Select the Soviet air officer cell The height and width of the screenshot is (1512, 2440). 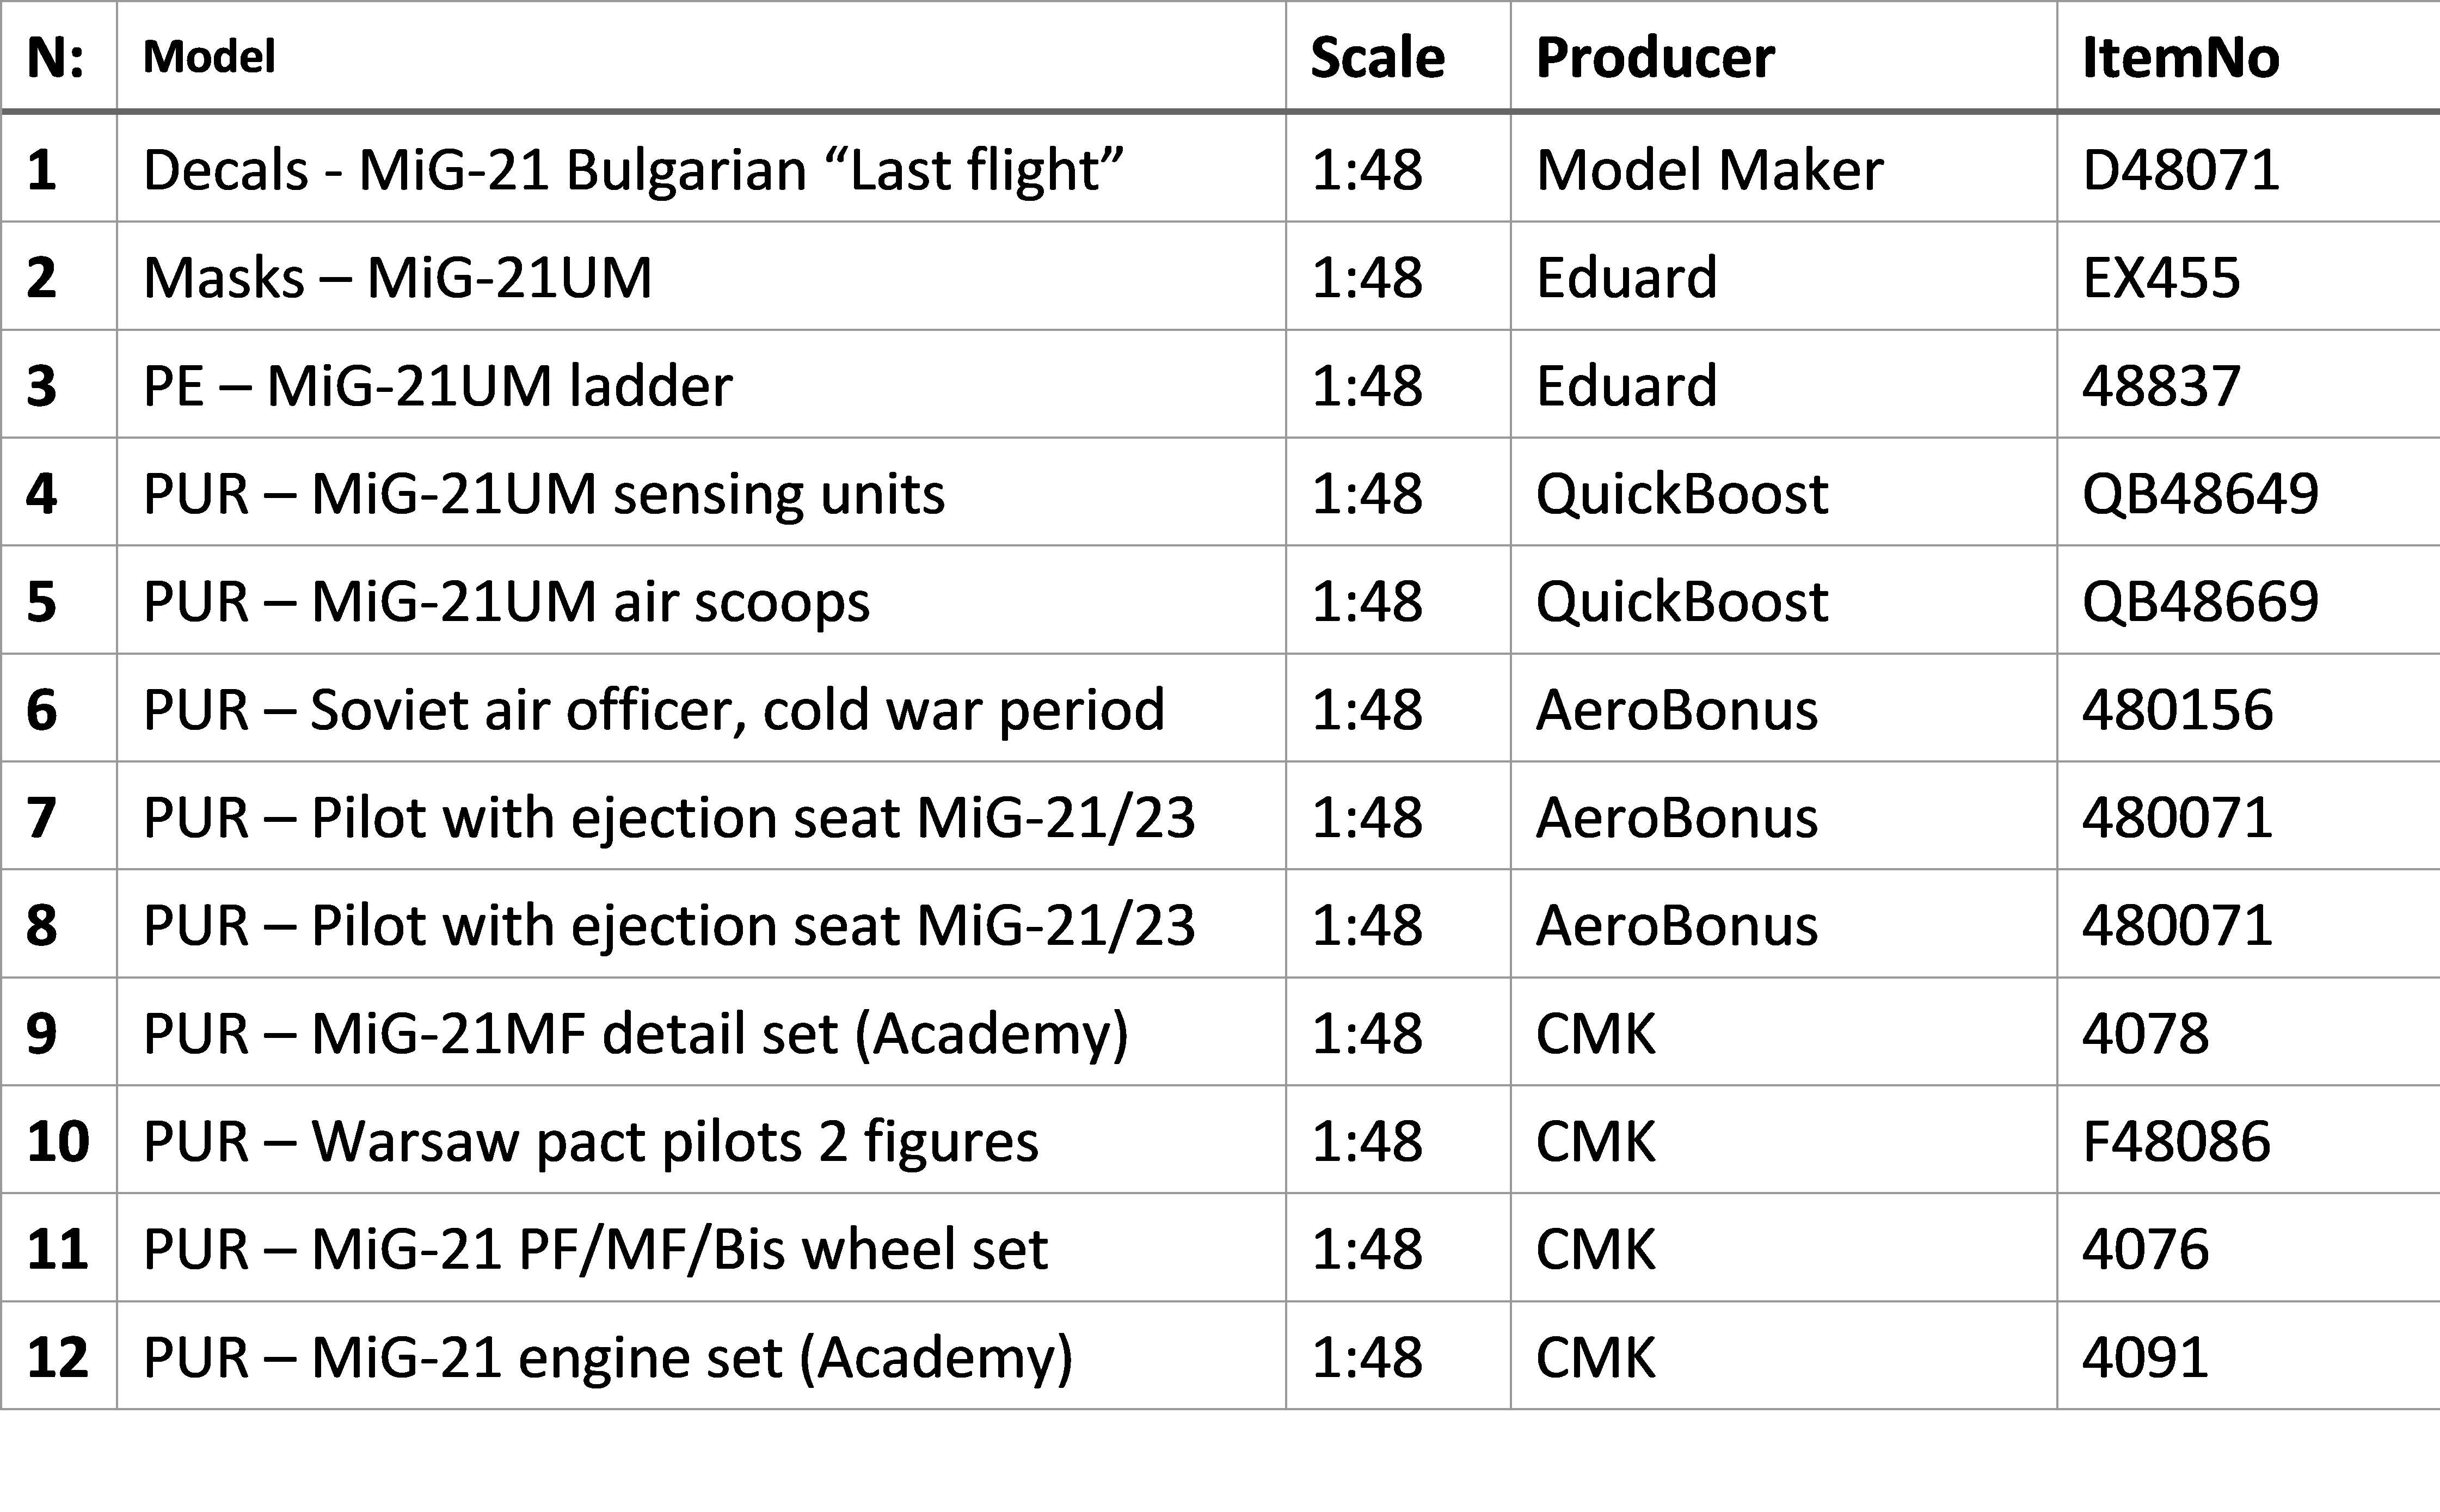[x=701, y=708]
